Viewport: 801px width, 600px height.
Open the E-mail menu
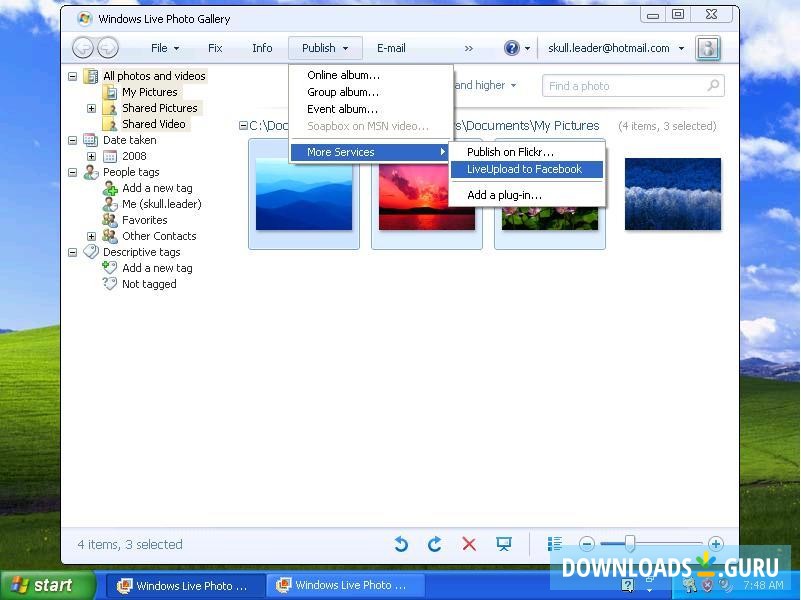click(x=390, y=47)
